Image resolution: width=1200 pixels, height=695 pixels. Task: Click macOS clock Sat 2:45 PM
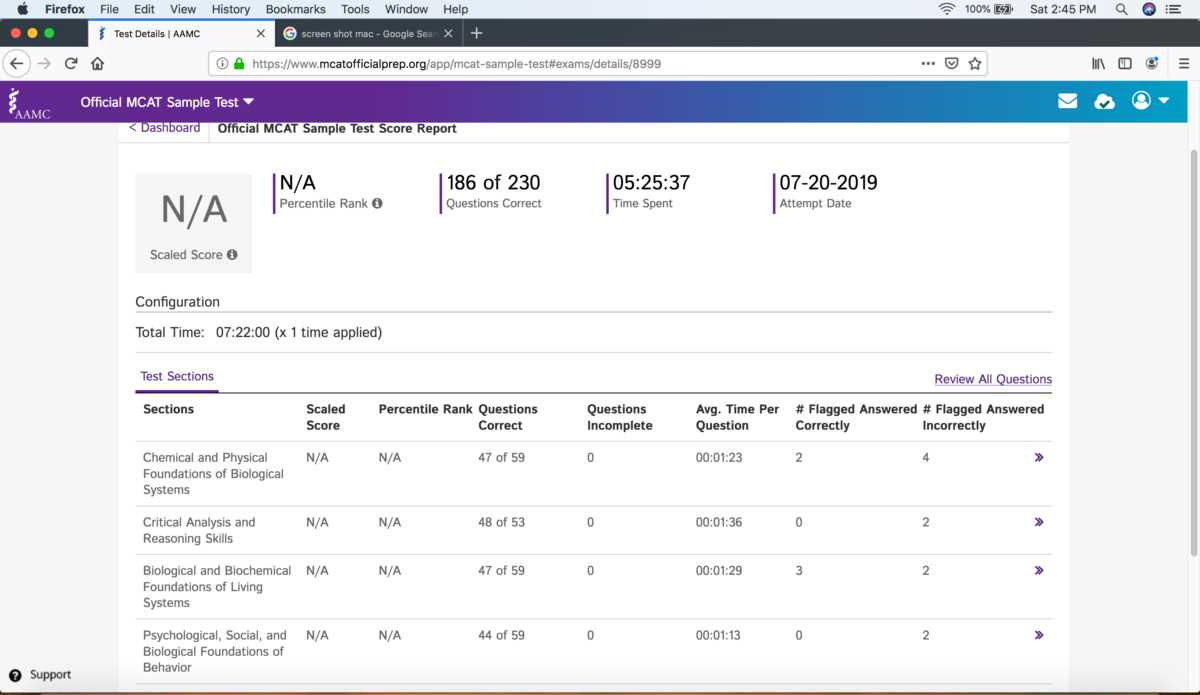point(1063,9)
